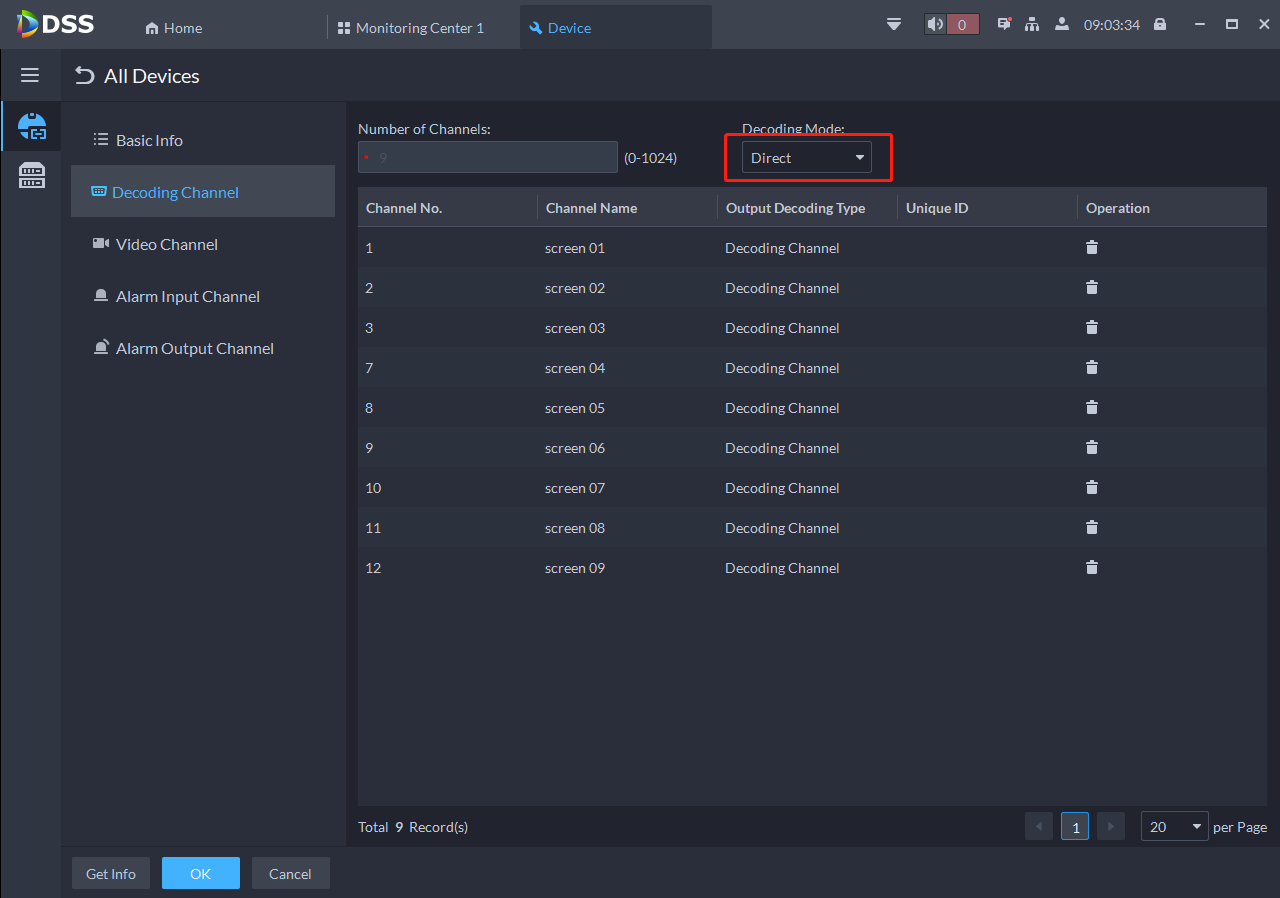Select the Channel No. column header

[404, 208]
